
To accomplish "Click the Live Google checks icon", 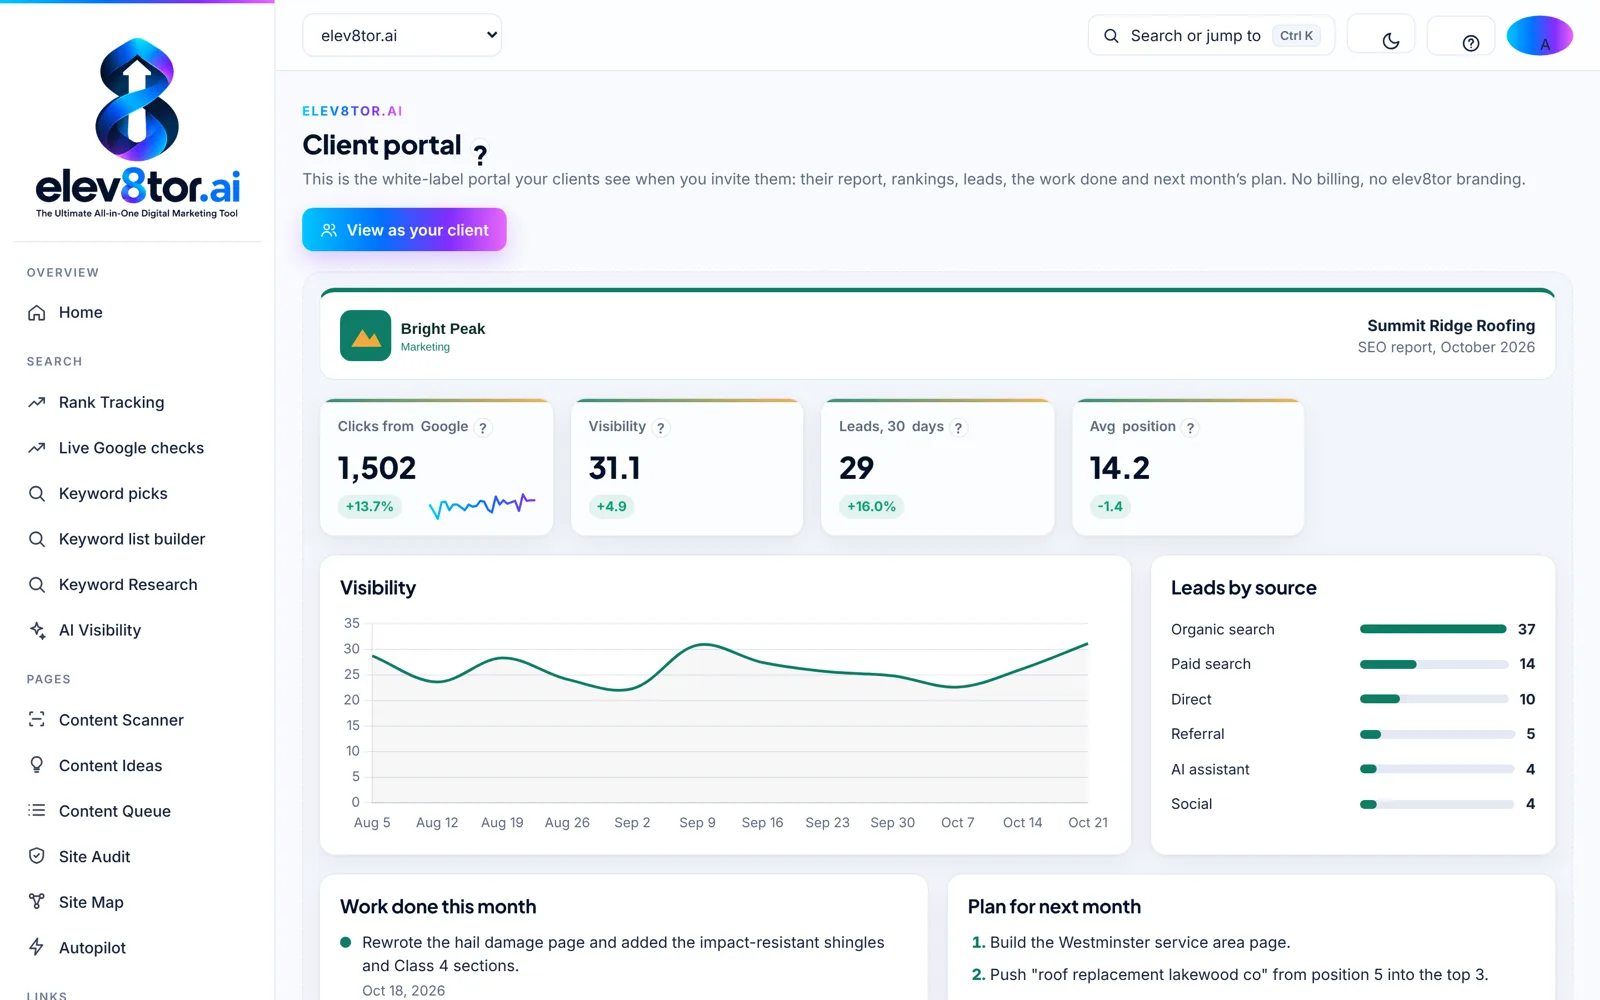I will coord(37,448).
